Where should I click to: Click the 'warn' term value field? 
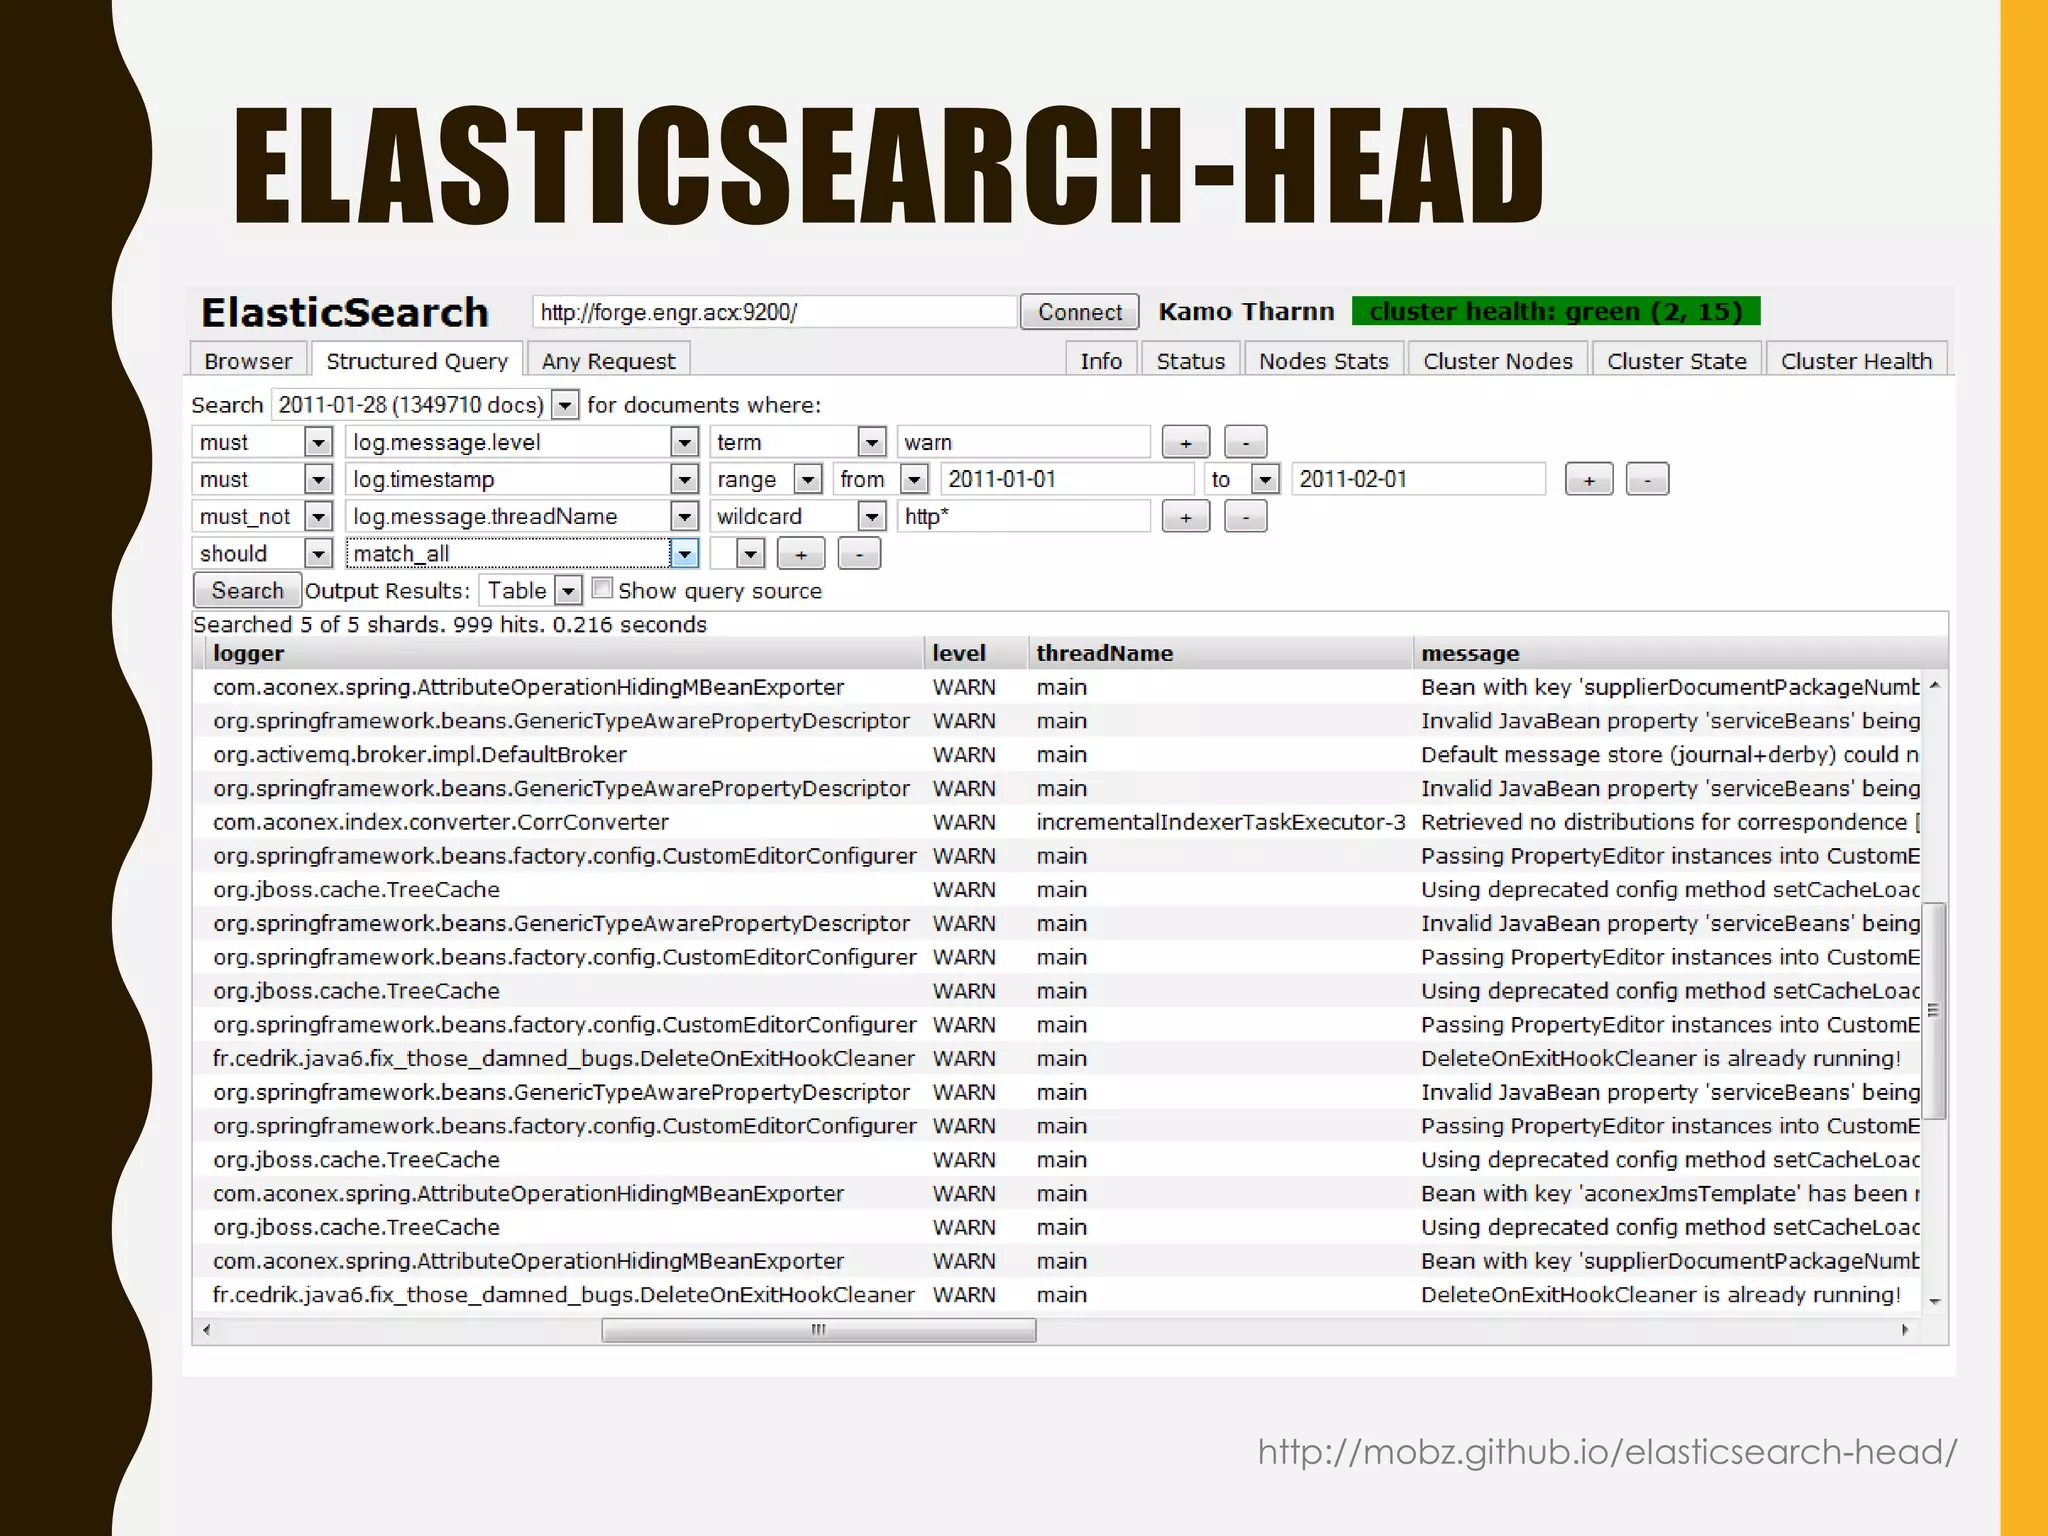(1024, 442)
